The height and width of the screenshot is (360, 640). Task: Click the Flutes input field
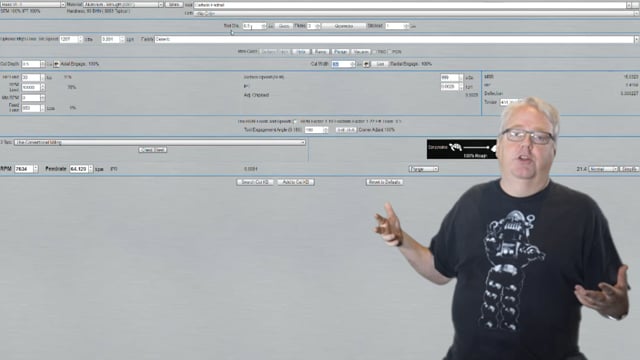tap(311, 26)
